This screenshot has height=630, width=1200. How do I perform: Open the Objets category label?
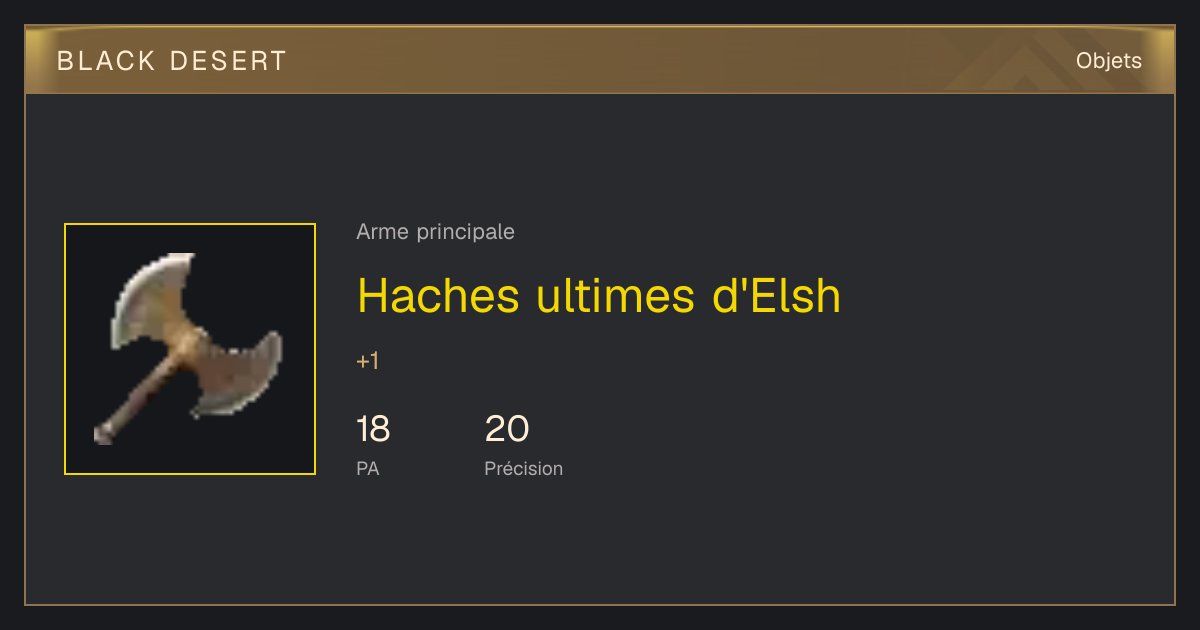click(x=1109, y=61)
